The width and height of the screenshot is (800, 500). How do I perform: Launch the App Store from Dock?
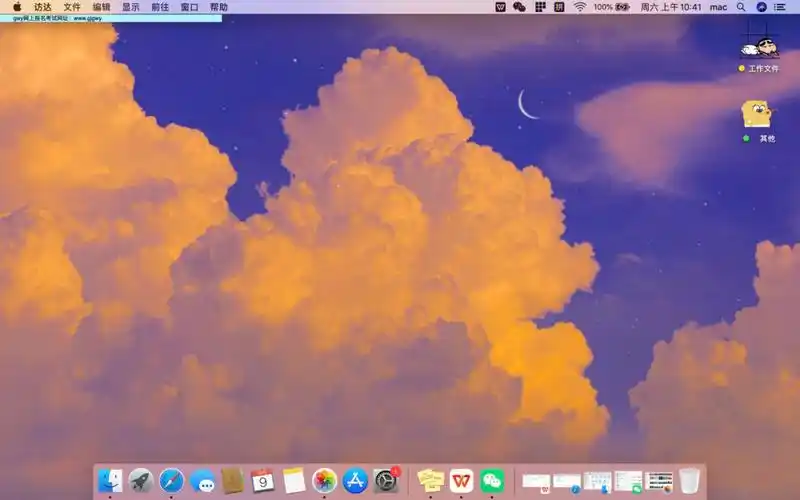point(355,481)
